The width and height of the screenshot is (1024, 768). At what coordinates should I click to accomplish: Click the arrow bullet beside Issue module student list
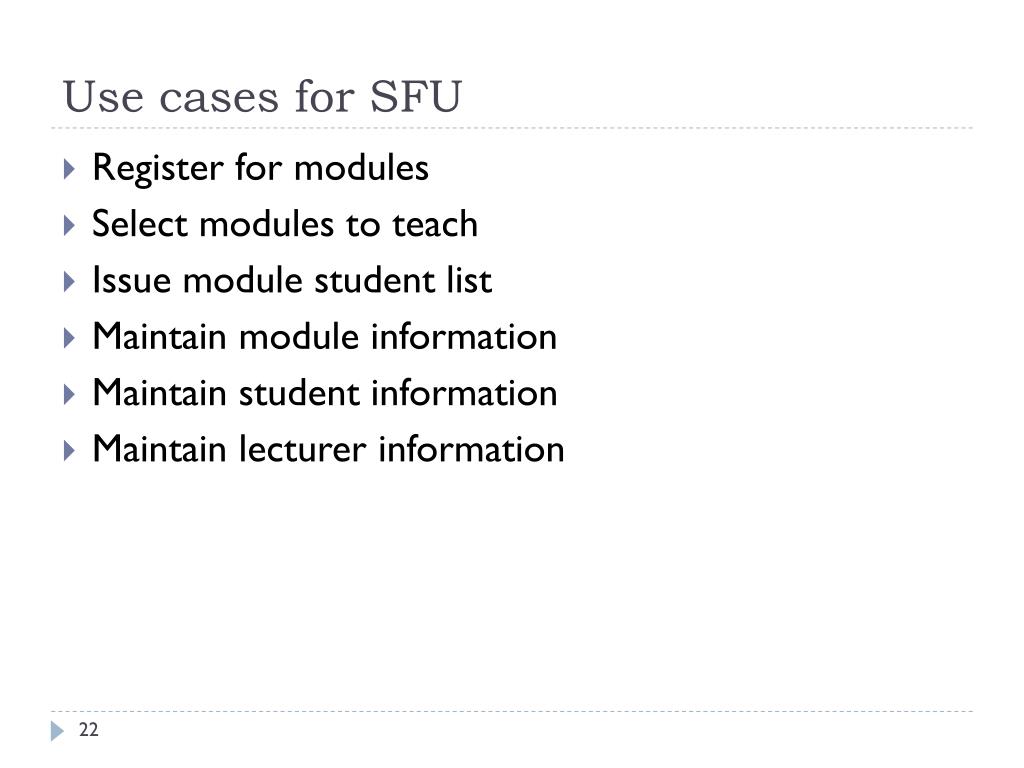click(70, 281)
